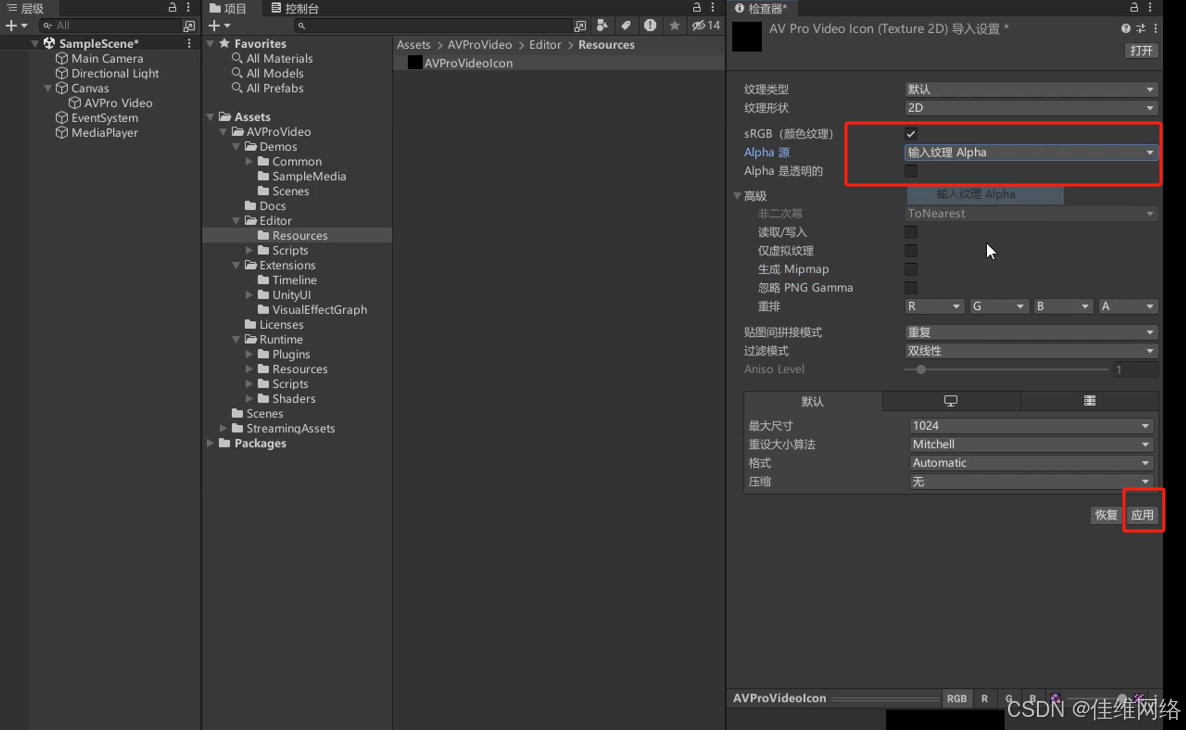Click the AV Pro Video Icon texture thumbnail

coord(747,37)
